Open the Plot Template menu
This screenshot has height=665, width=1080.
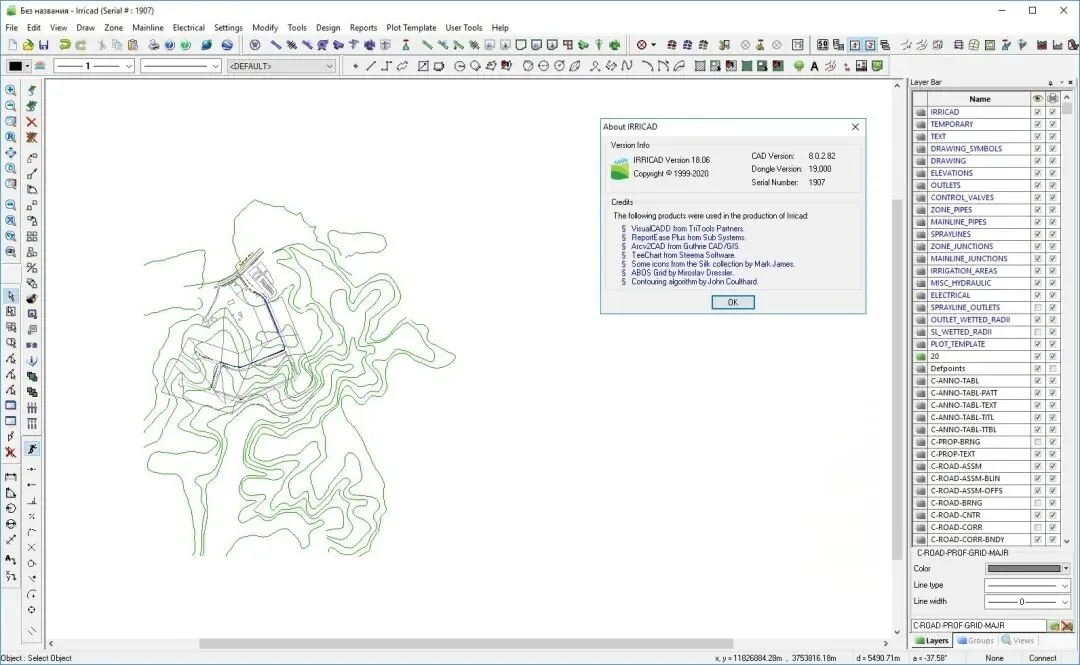(x=411, y=28)
